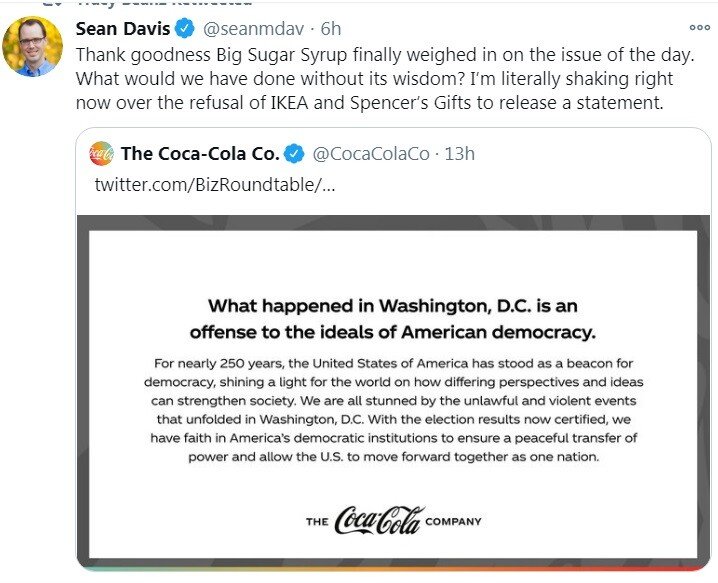
Task: Open the @seanmdav handle
Action: tap(252, 29)
